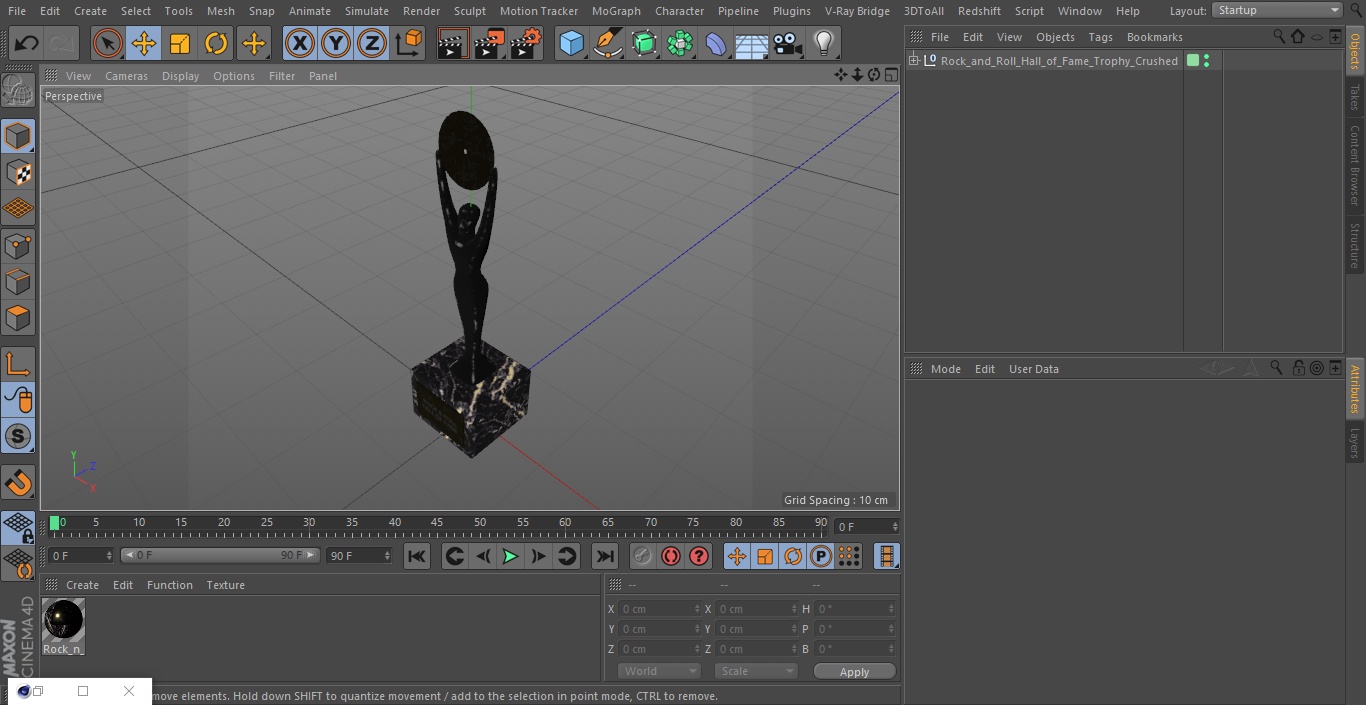Open the Scale mode dropdown
The image size is (1366, 705).
(x=756, y=671)
